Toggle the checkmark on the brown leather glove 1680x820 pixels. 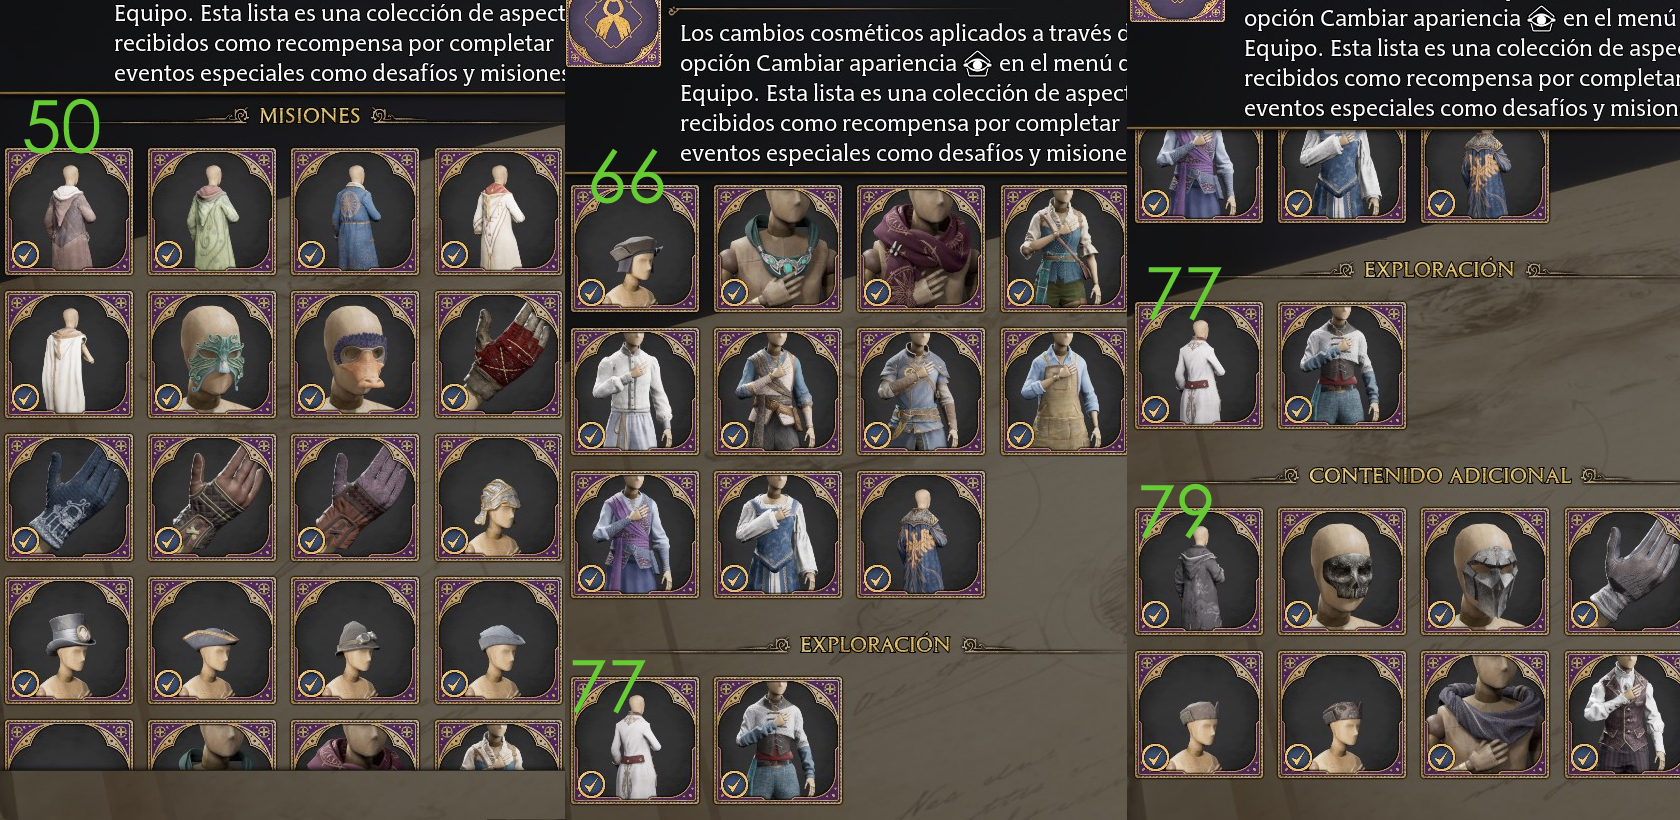(x=168, y=541)
